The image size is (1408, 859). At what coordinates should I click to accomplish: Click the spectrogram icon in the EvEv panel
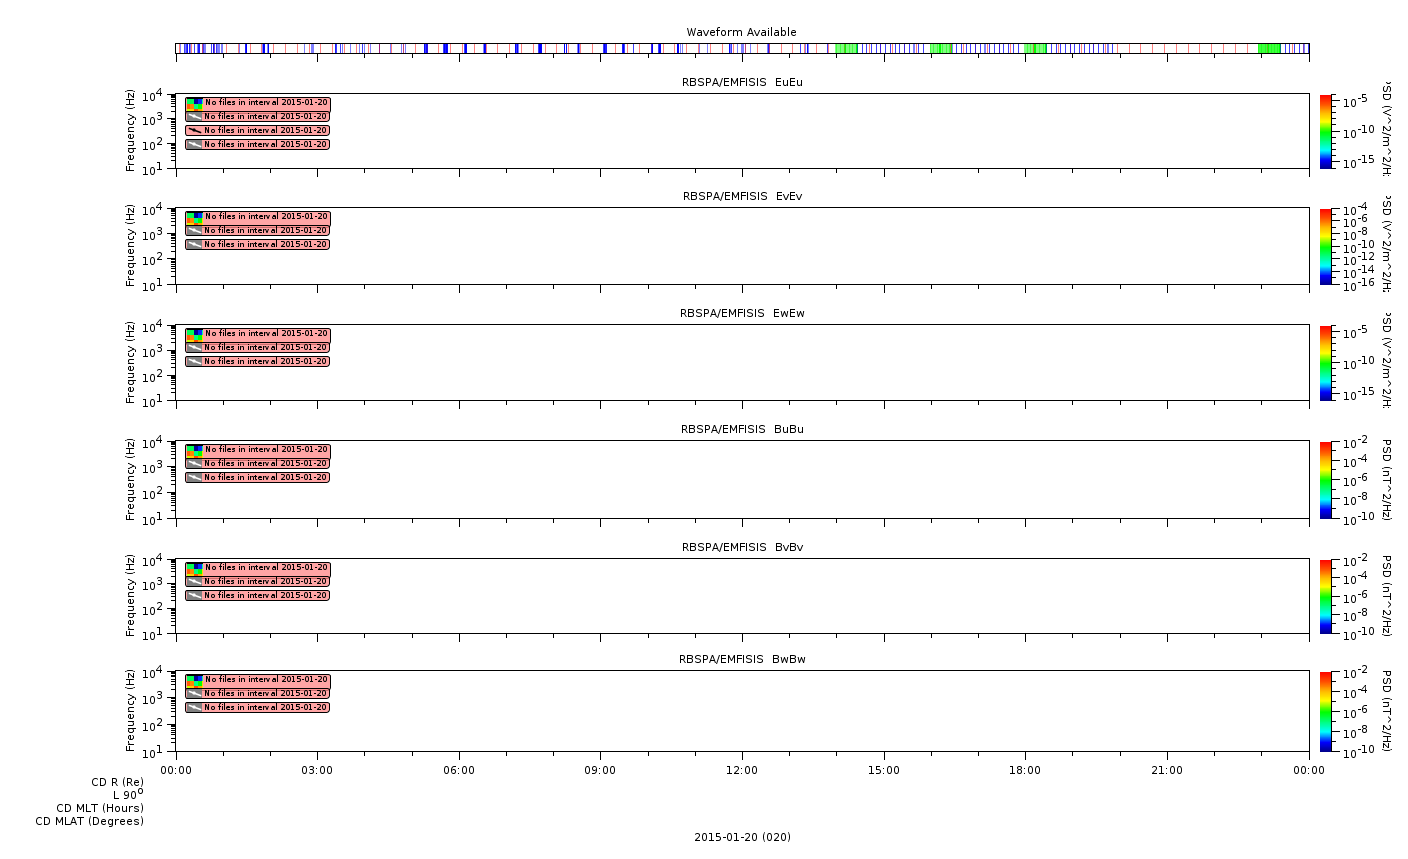(194, 217)
